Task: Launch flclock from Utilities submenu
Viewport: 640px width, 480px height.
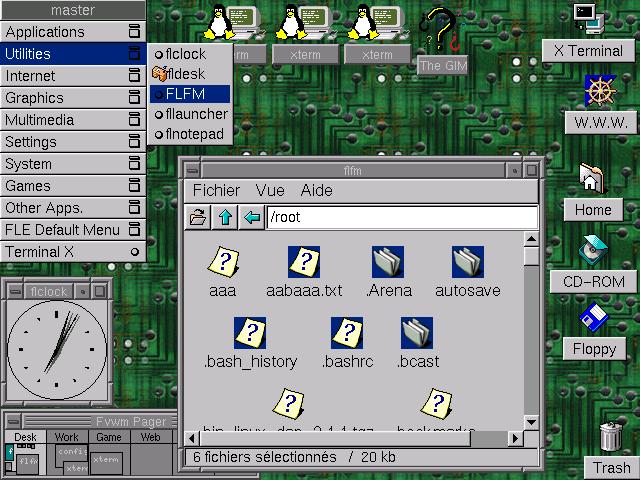Action: [190, 54]
